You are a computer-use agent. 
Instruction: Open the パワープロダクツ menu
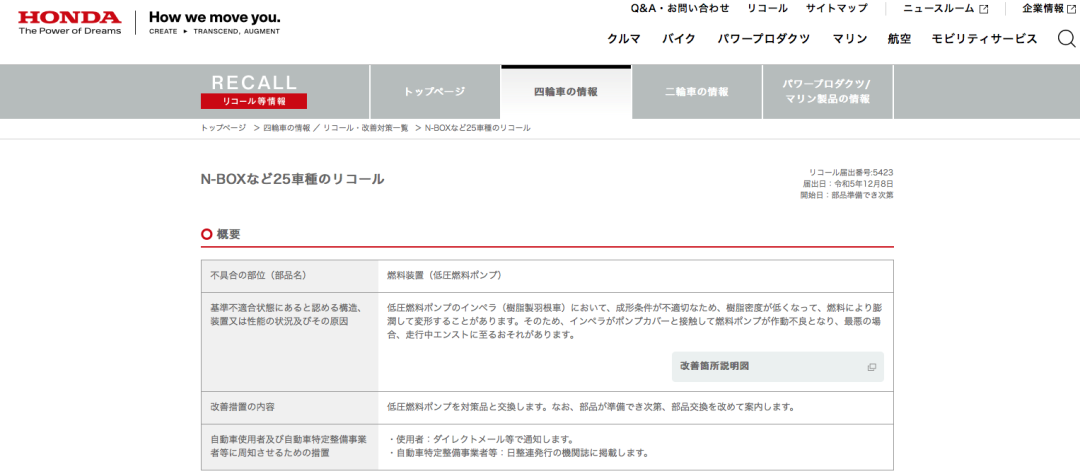763,39
